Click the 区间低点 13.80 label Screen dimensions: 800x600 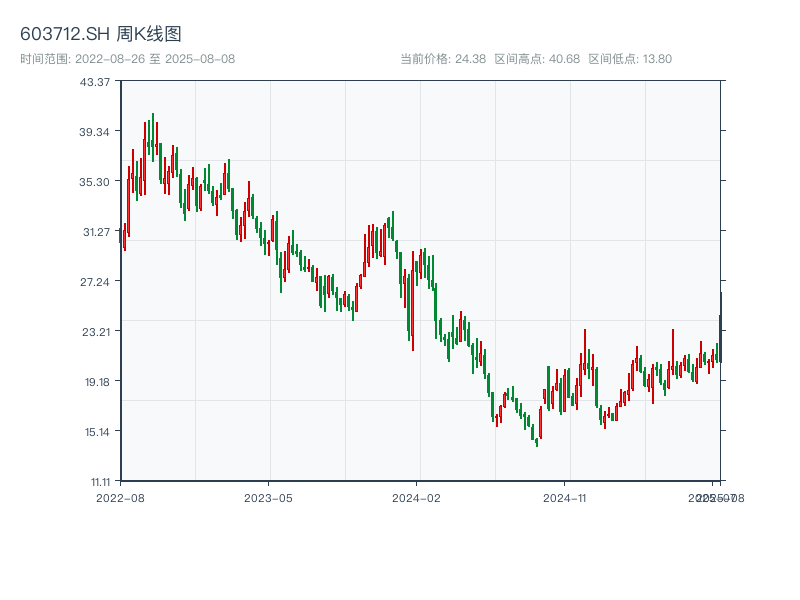[630, 59]
